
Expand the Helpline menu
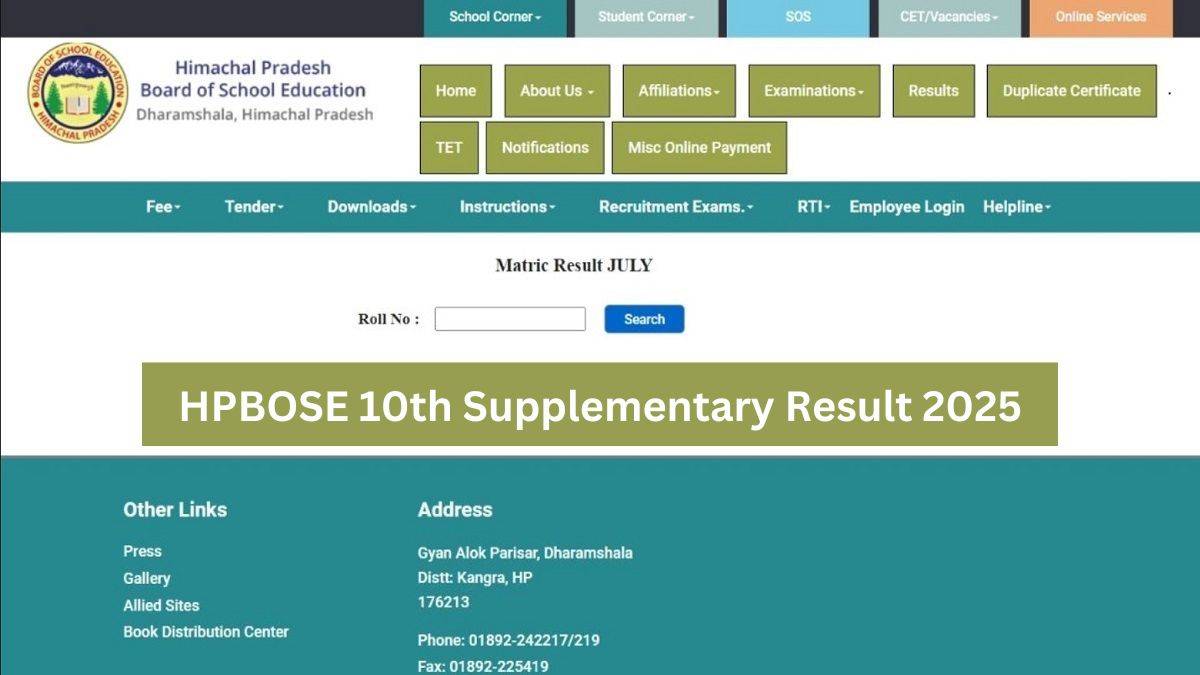(1016, 207)
